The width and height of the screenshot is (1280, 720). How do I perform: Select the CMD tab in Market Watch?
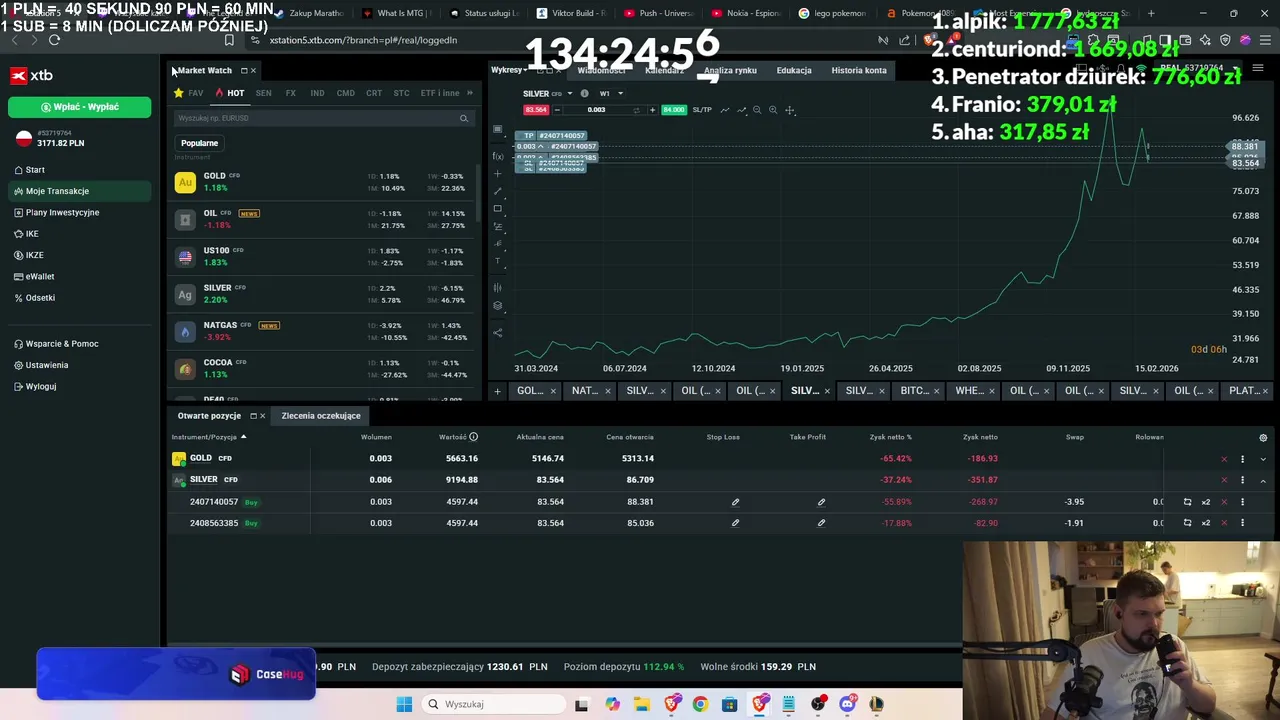345,93
